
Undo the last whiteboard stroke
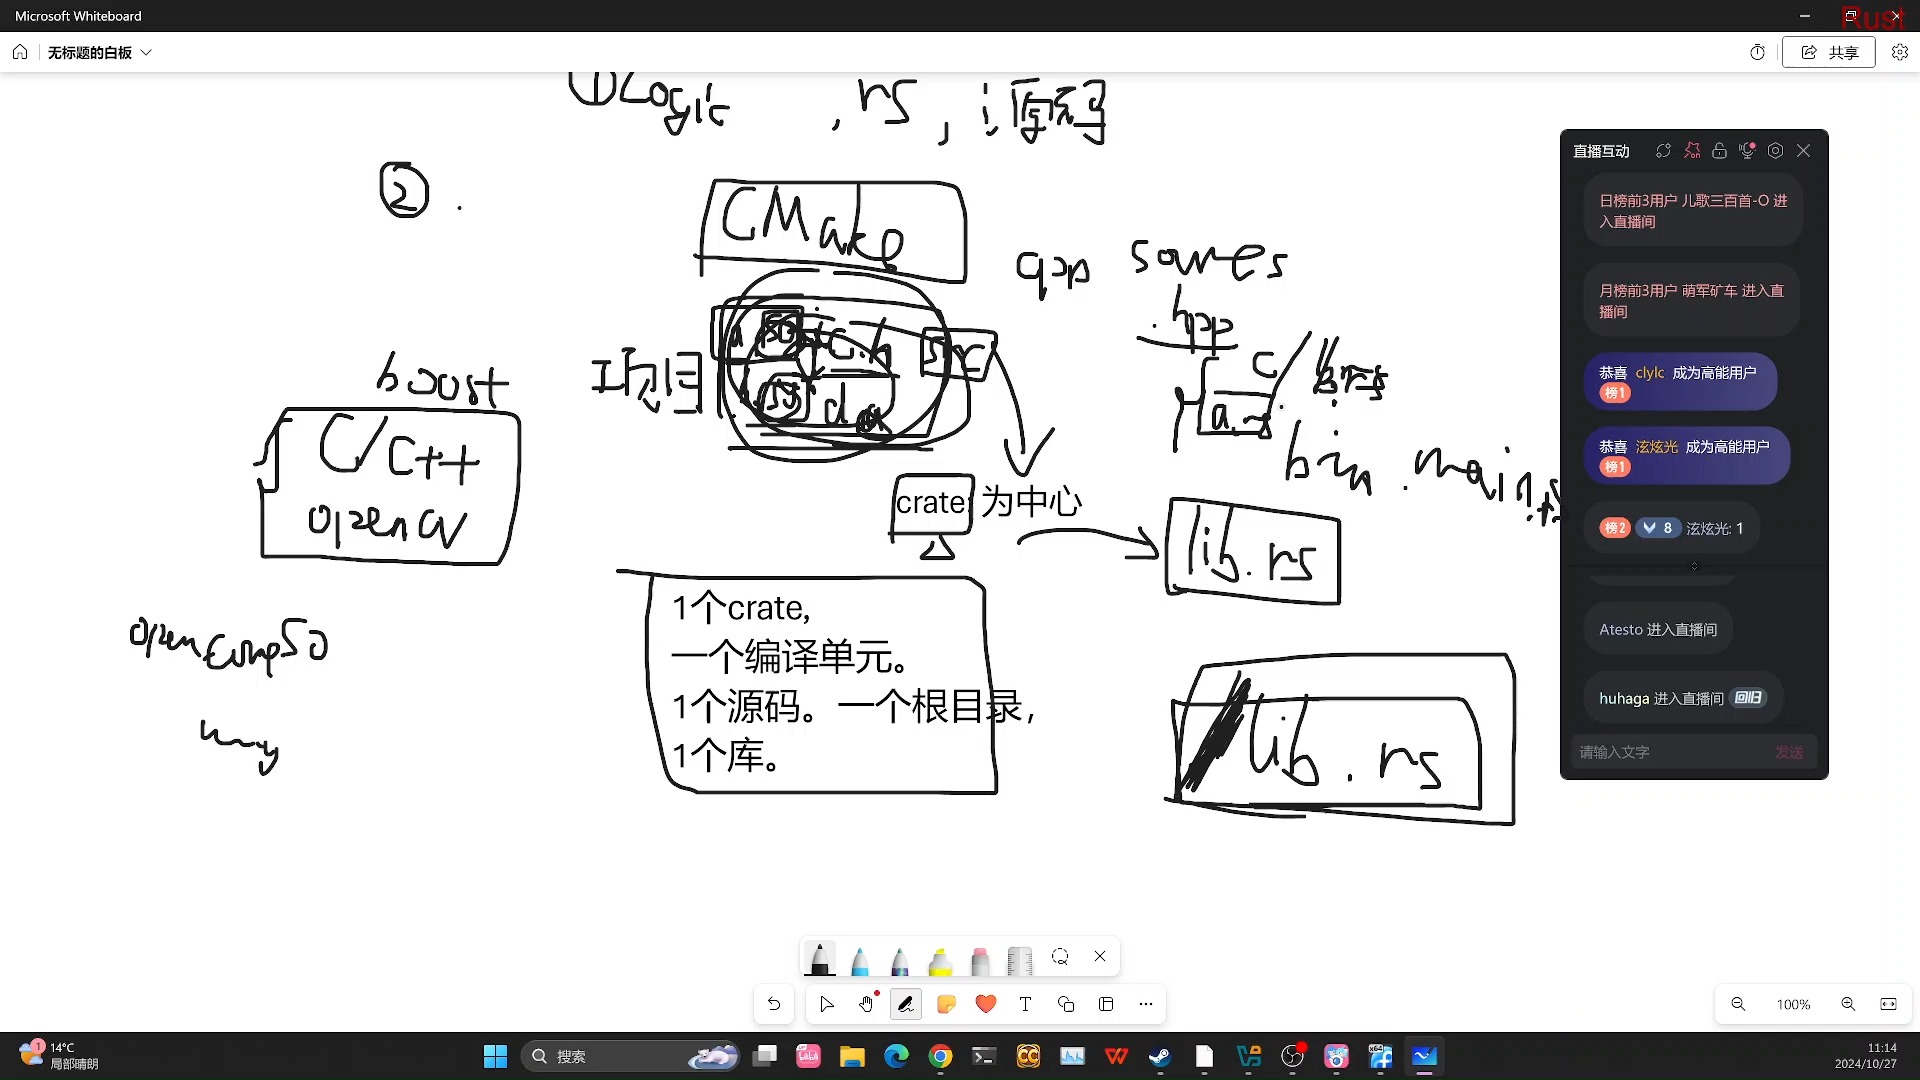click(x=774, y=1004)
